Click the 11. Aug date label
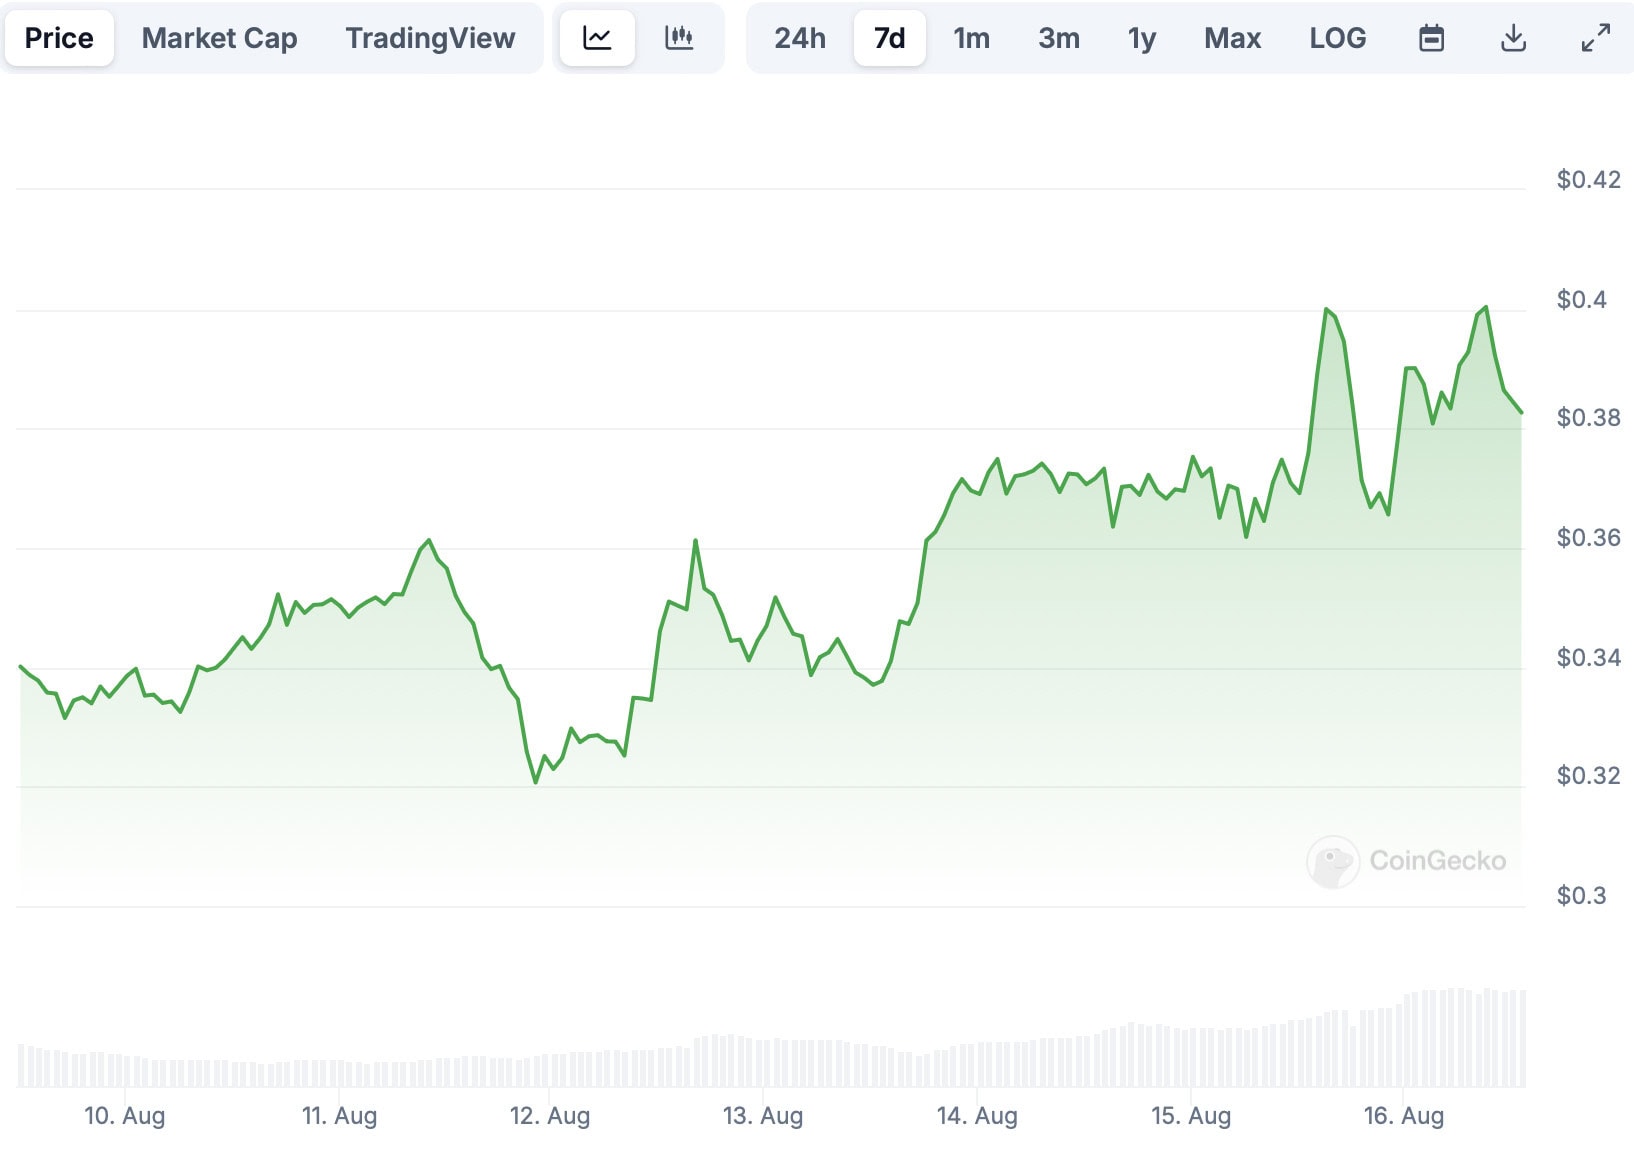The height and width of the screenshot is (1152, 1634). pyautogui.click(x=339, y=1116)
